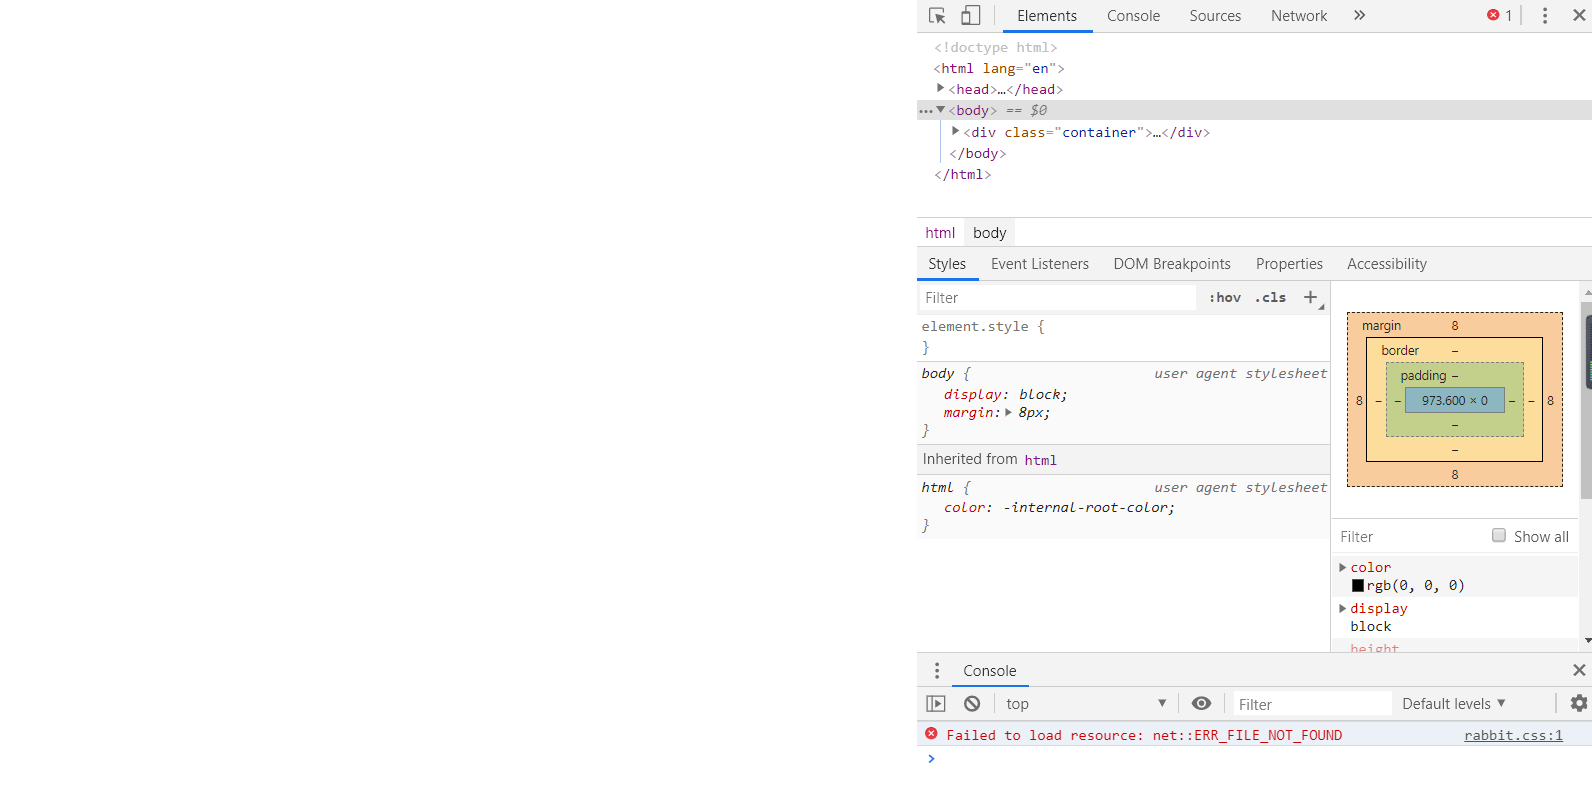Click the black rgb(0, 0, 0) swatch
Image resolution: width=1592 pixels, height=791 pixels.
[x=1358, y=586]
